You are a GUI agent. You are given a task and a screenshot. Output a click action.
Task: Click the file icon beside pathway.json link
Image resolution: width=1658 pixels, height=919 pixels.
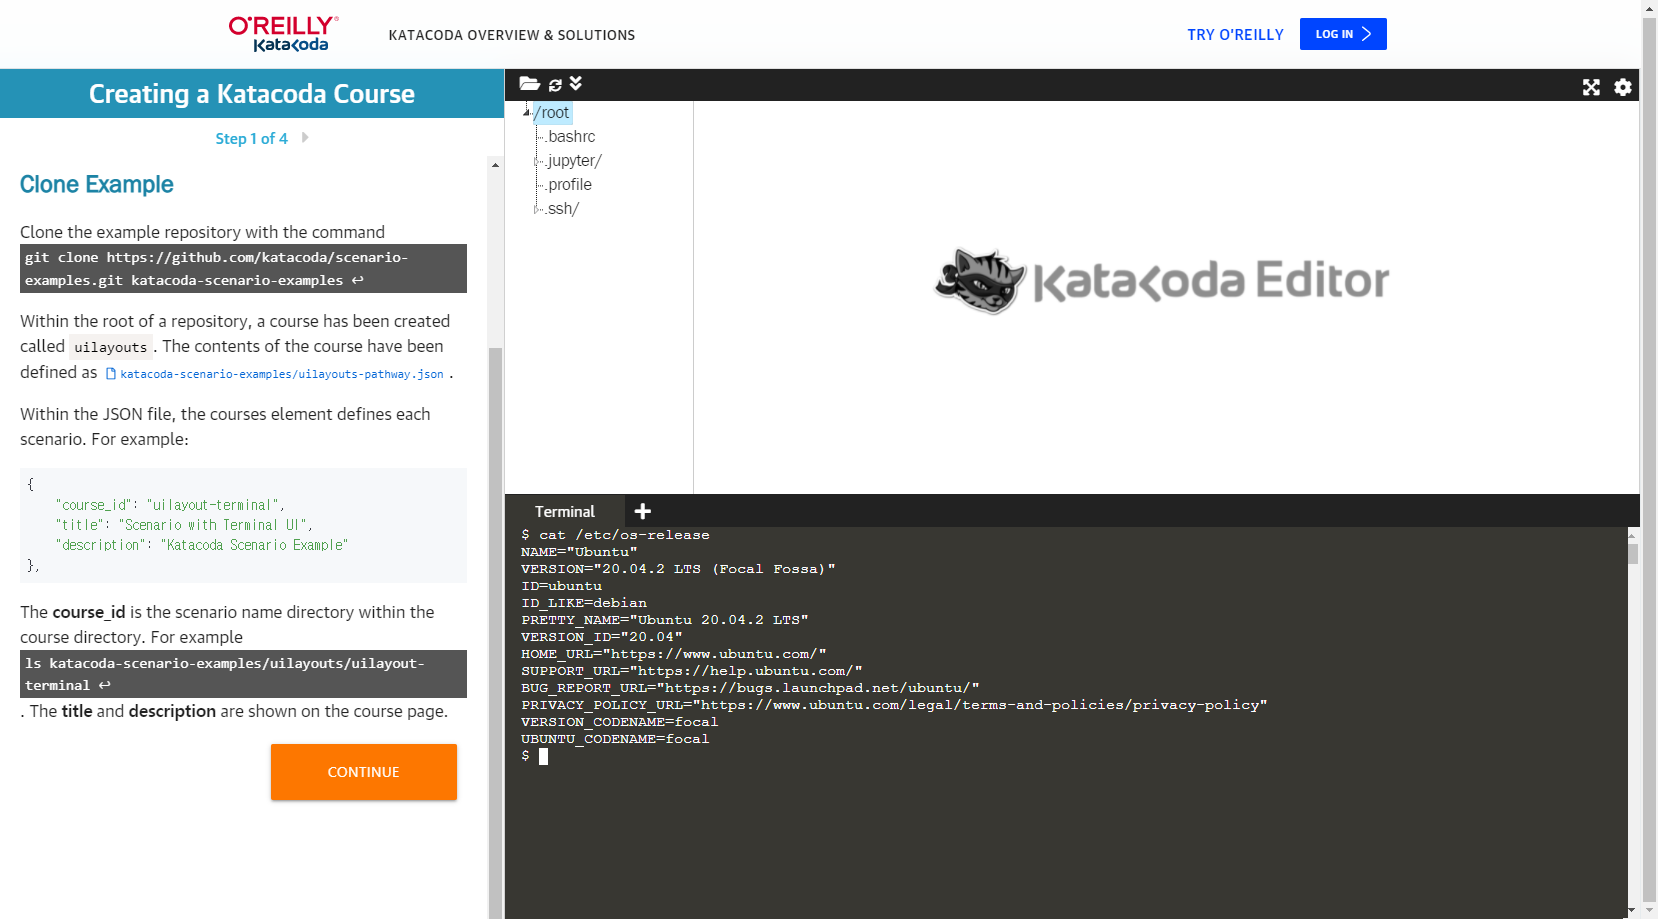[x=111, y=374]
